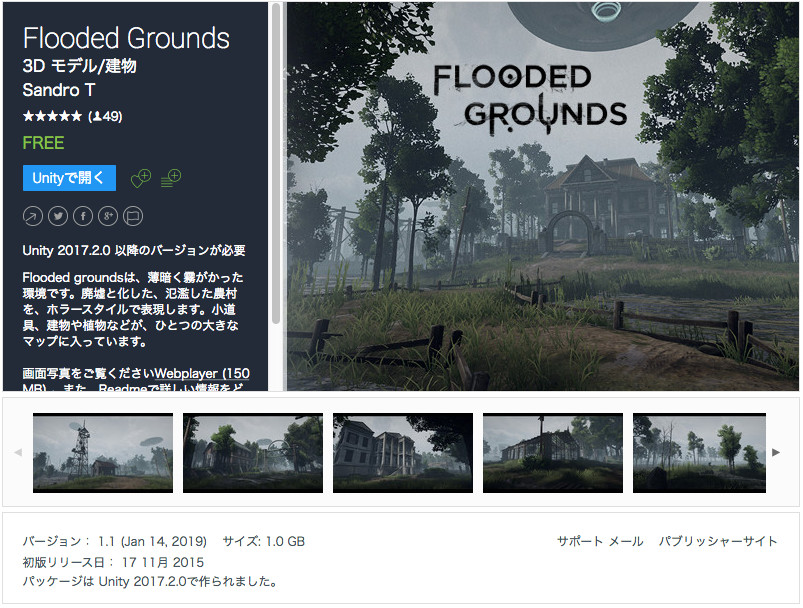Go to previous thumbnails with left arrow
The height and width of the screenshot is (608, 803).
[x=18, y=452]
